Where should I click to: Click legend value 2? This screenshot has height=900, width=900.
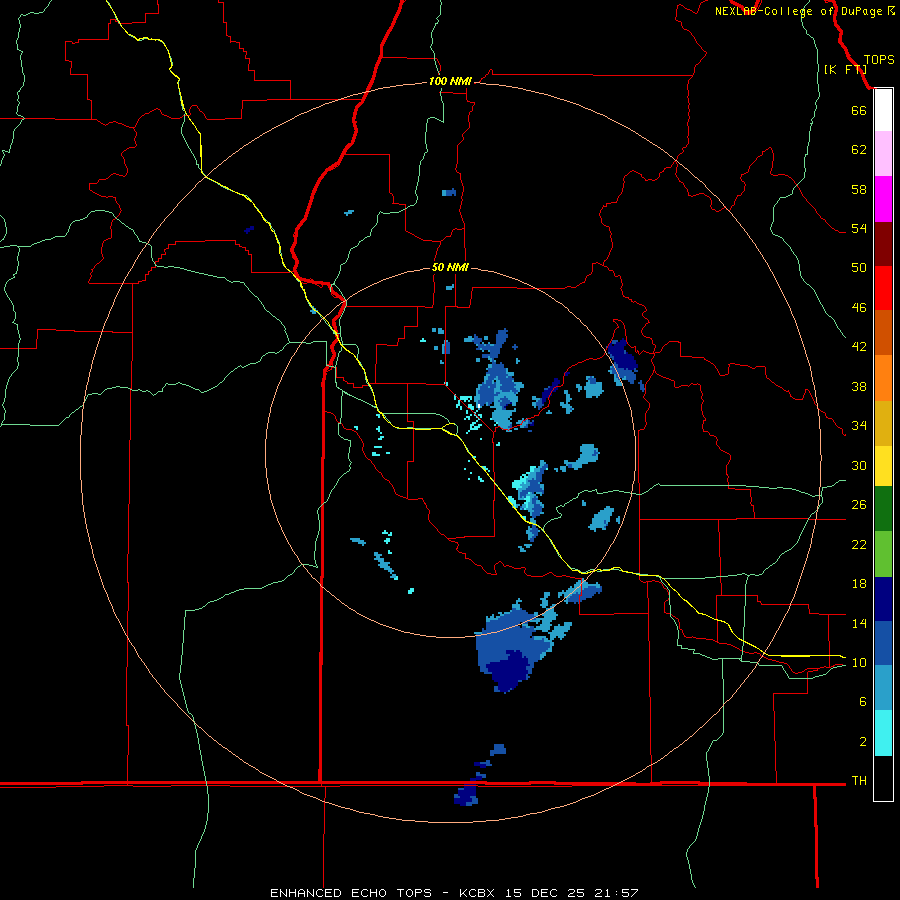(863, 742)
